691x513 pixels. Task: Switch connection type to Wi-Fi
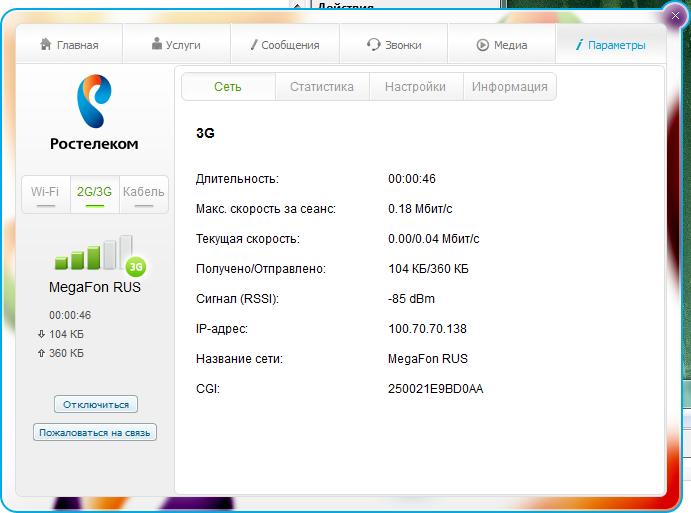pyautogui.click(x=45, y=193)
